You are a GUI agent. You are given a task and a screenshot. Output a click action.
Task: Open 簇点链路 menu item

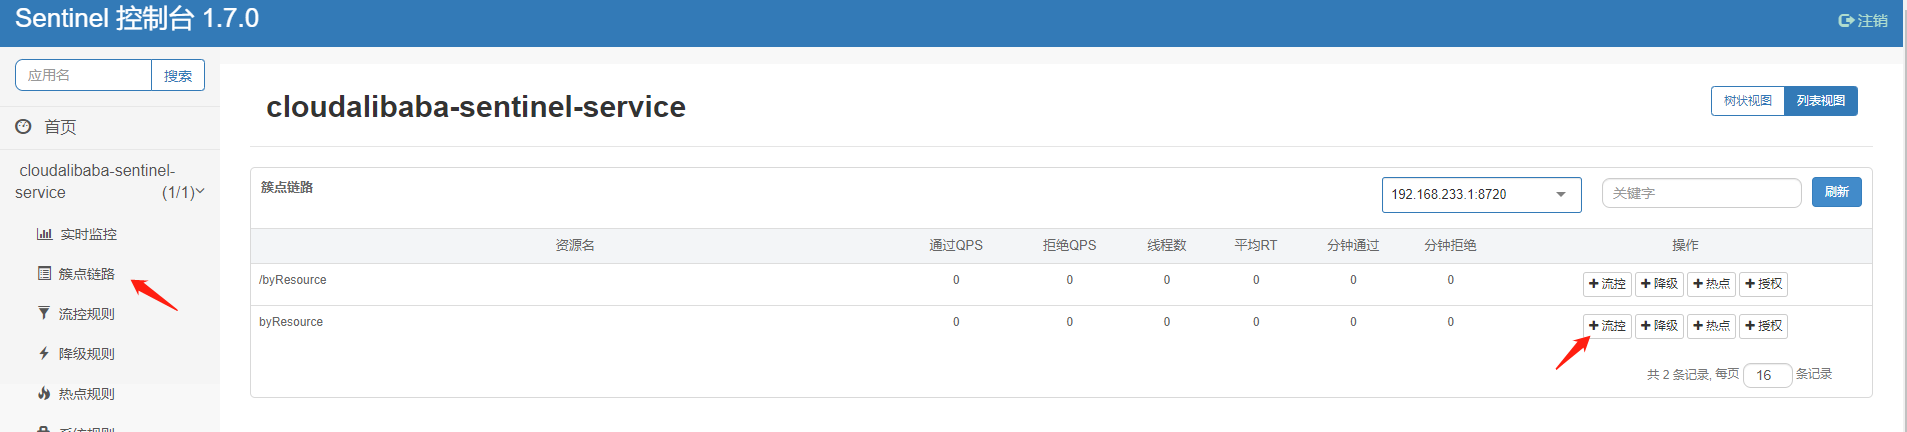(86, 274)
